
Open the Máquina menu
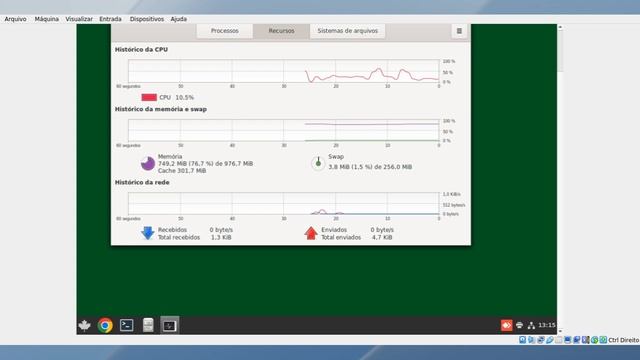tap(47, 19)
